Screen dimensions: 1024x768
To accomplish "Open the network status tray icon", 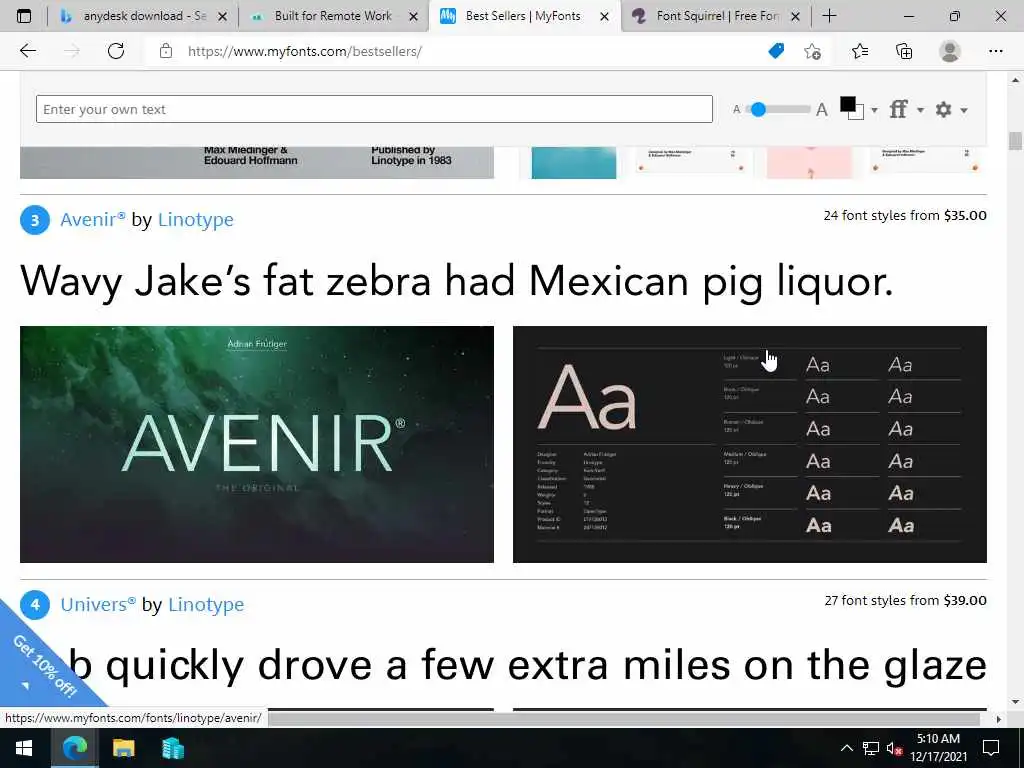I will point(871,748).
